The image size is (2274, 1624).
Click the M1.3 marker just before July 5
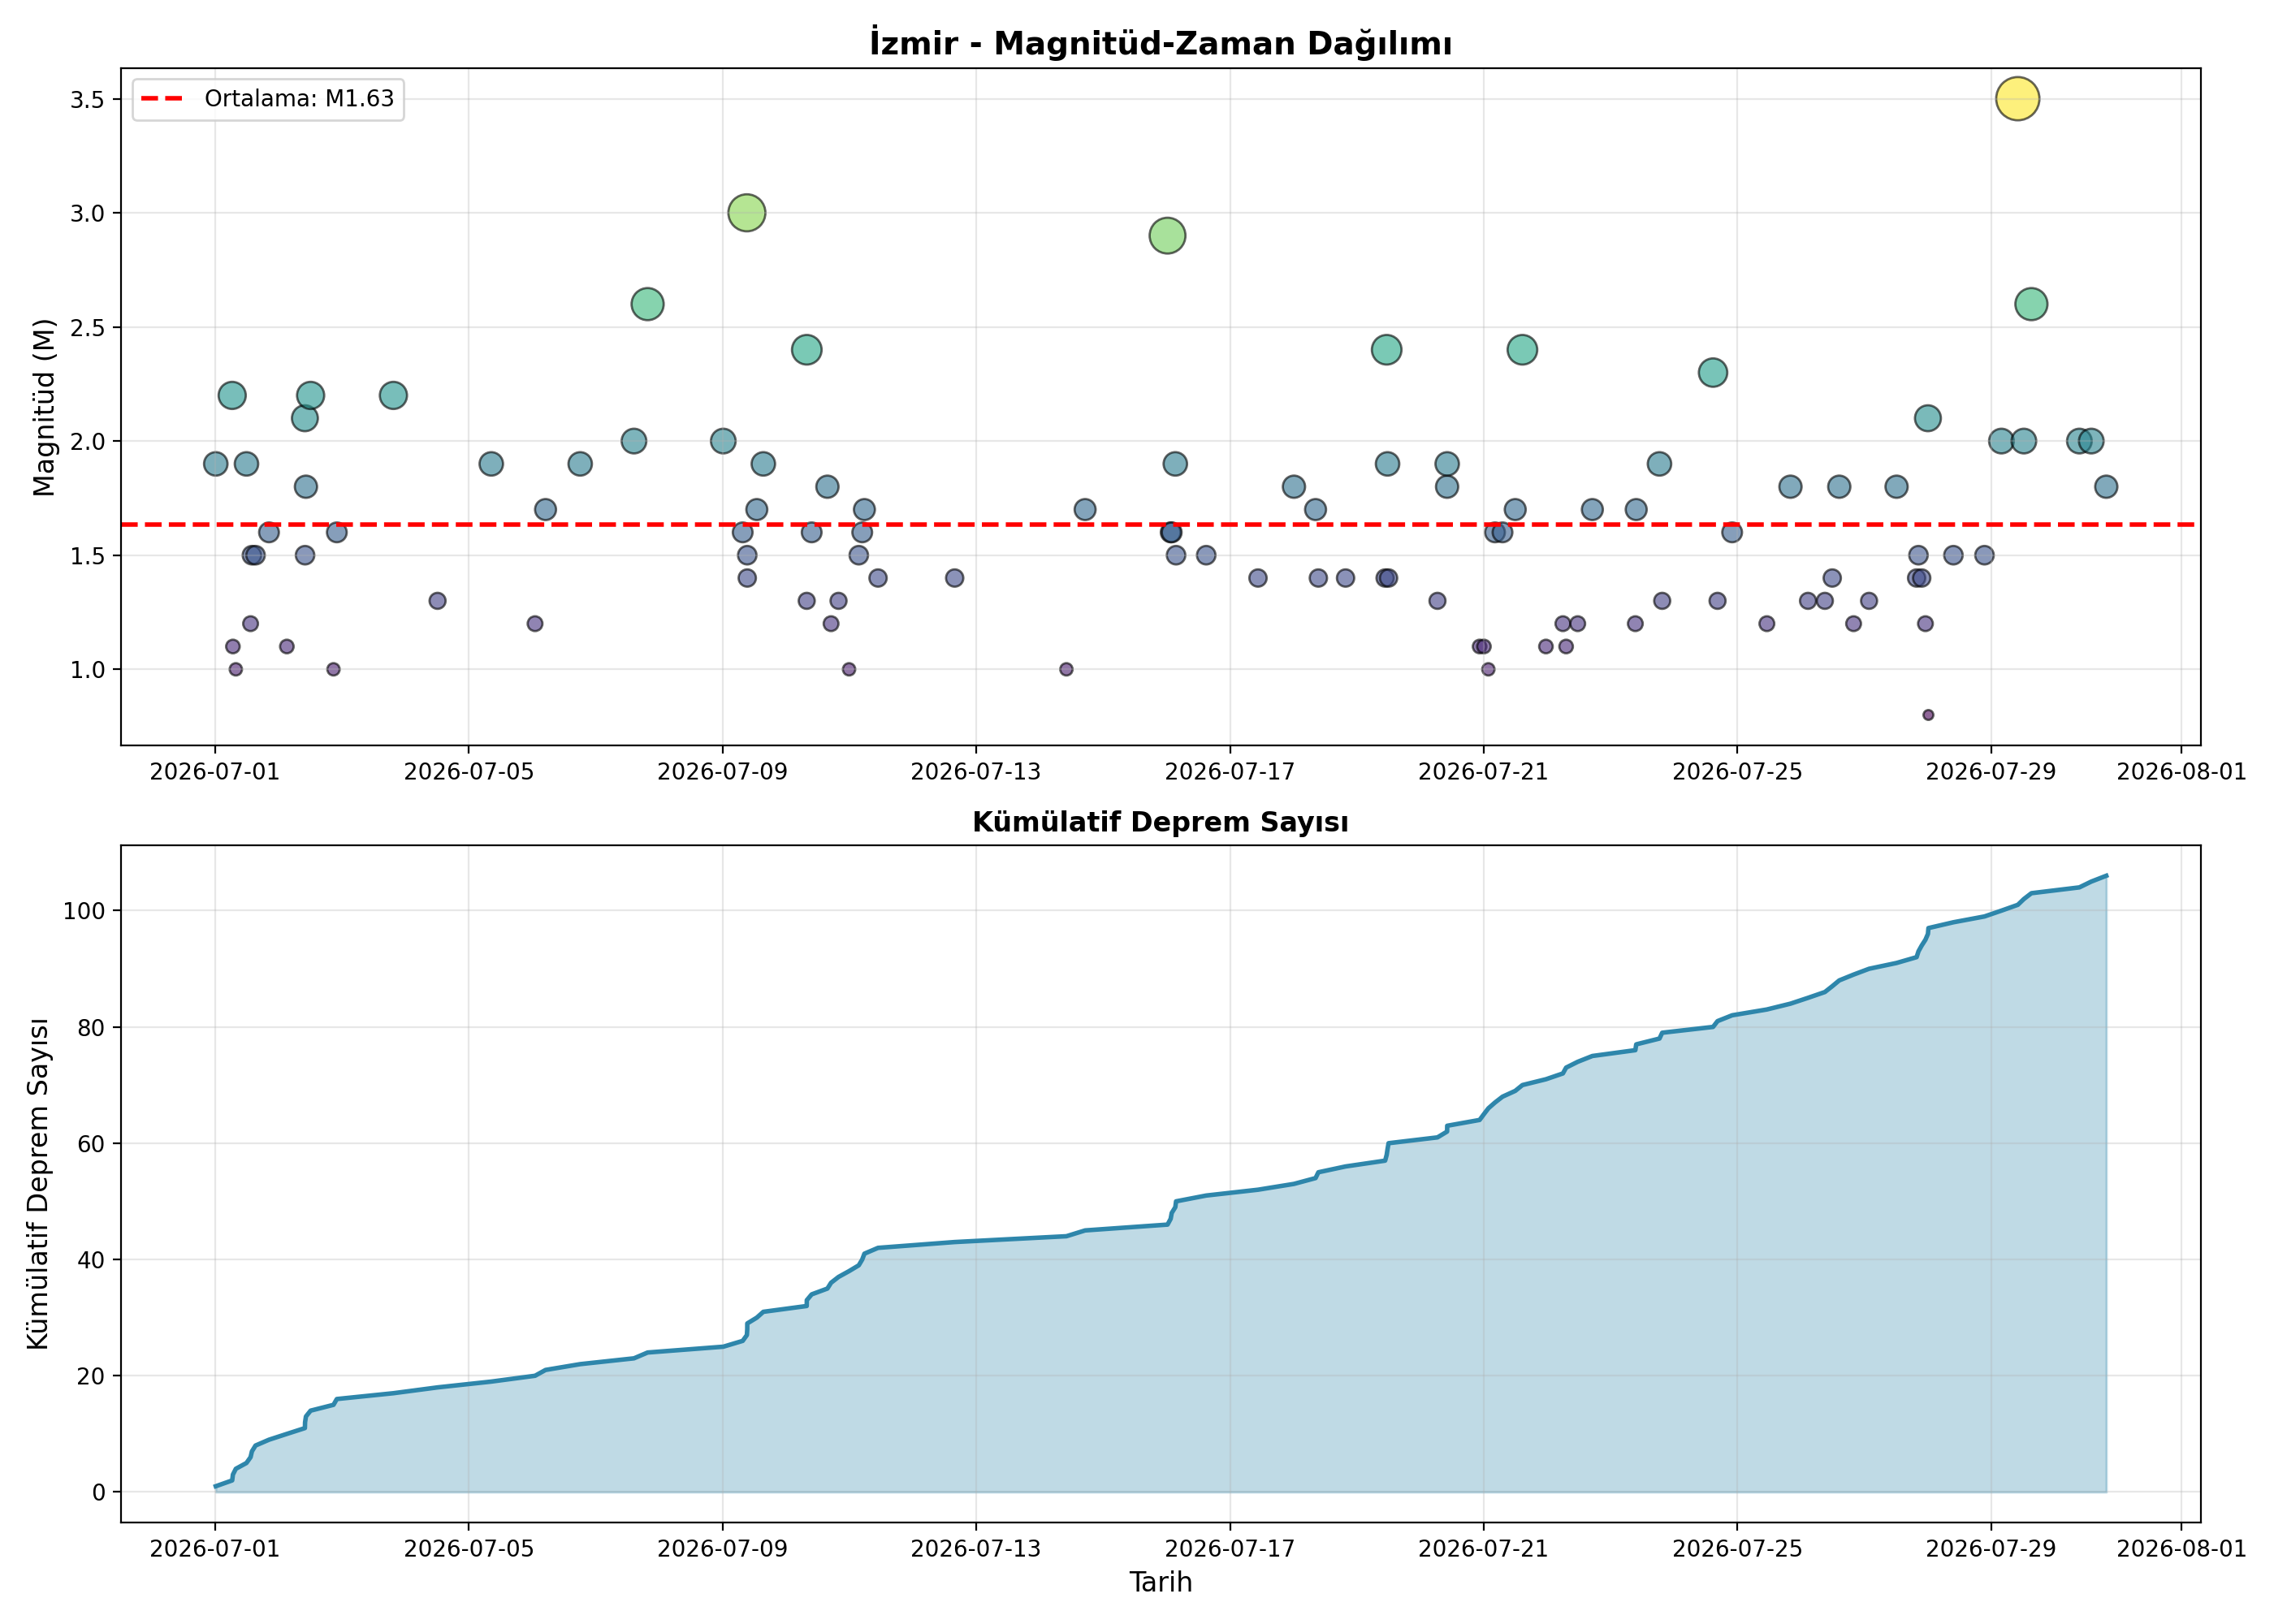tap(437, 601)
